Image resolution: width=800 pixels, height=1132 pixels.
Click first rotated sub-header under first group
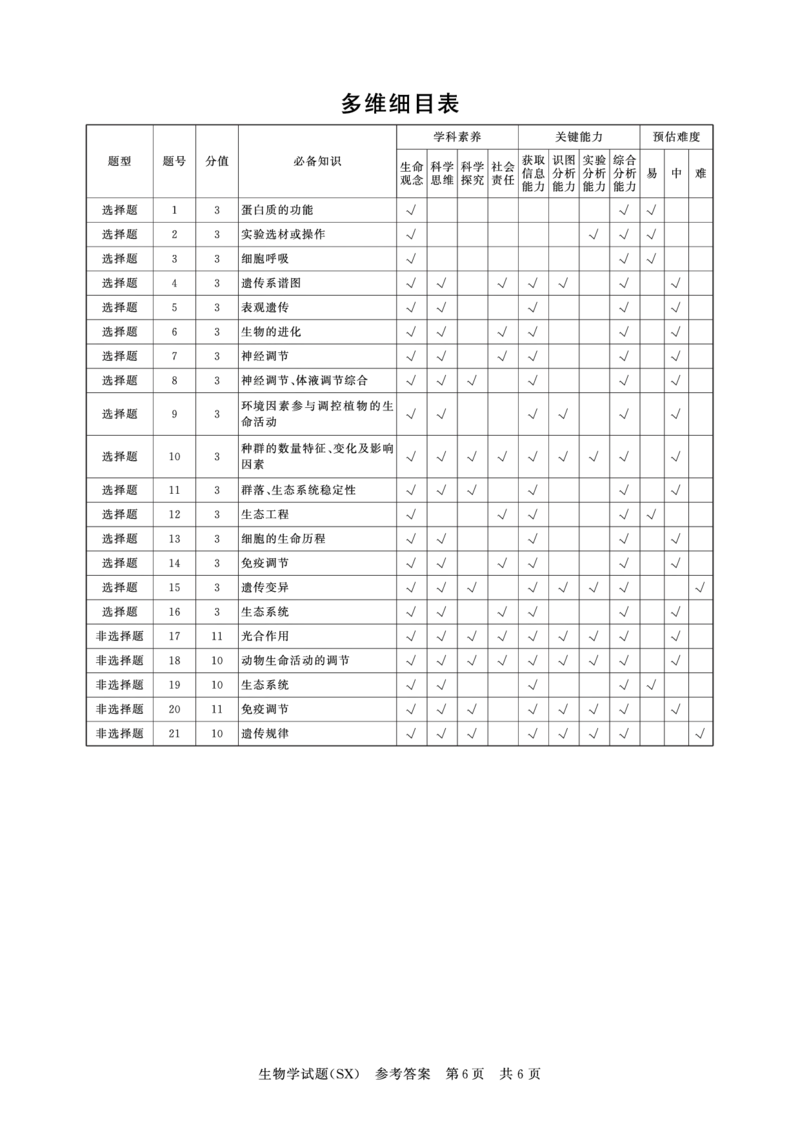pyautogui.click(x=412, y=172)
